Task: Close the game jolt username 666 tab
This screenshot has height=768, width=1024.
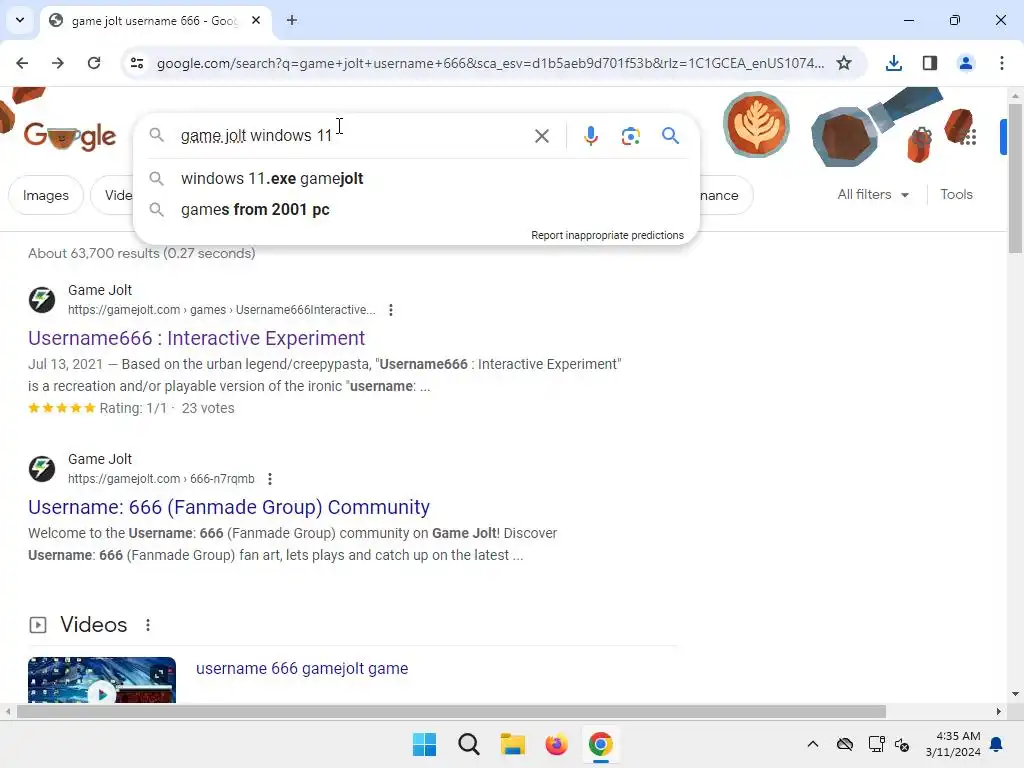Action: click(x=256, y=20)
